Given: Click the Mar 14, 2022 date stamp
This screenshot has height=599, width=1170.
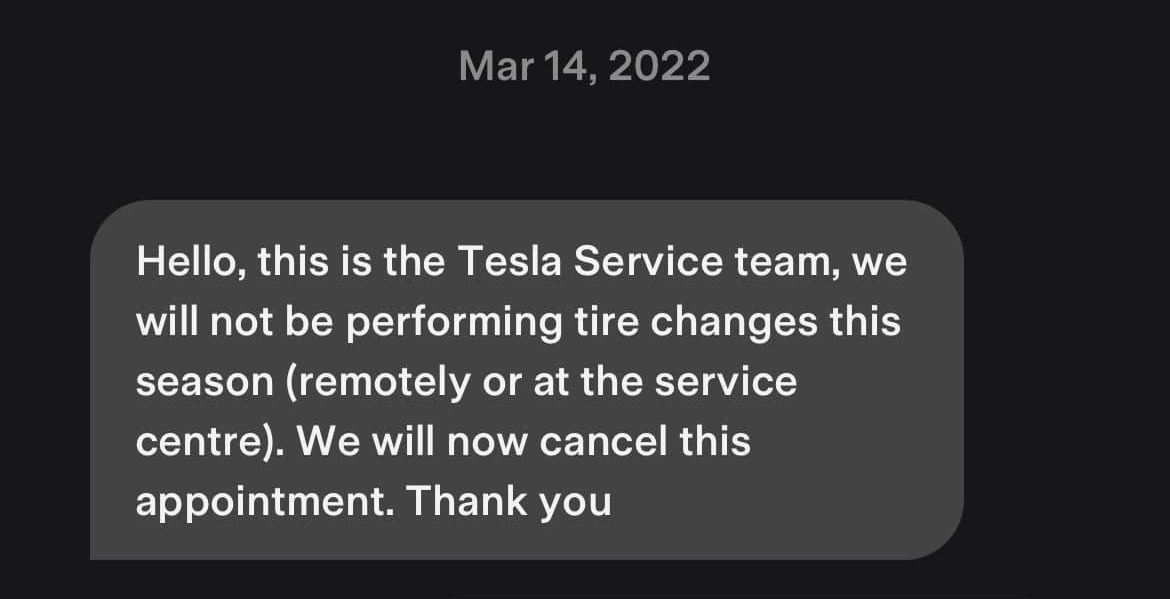Looking at the screenshot, I should click(x=584, y=66).
